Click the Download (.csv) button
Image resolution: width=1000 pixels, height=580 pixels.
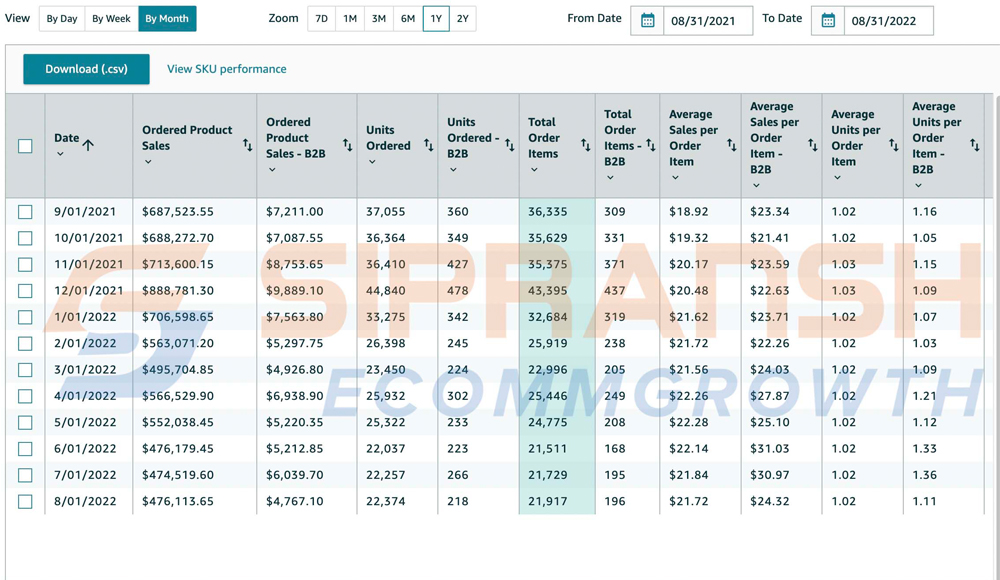86,69
